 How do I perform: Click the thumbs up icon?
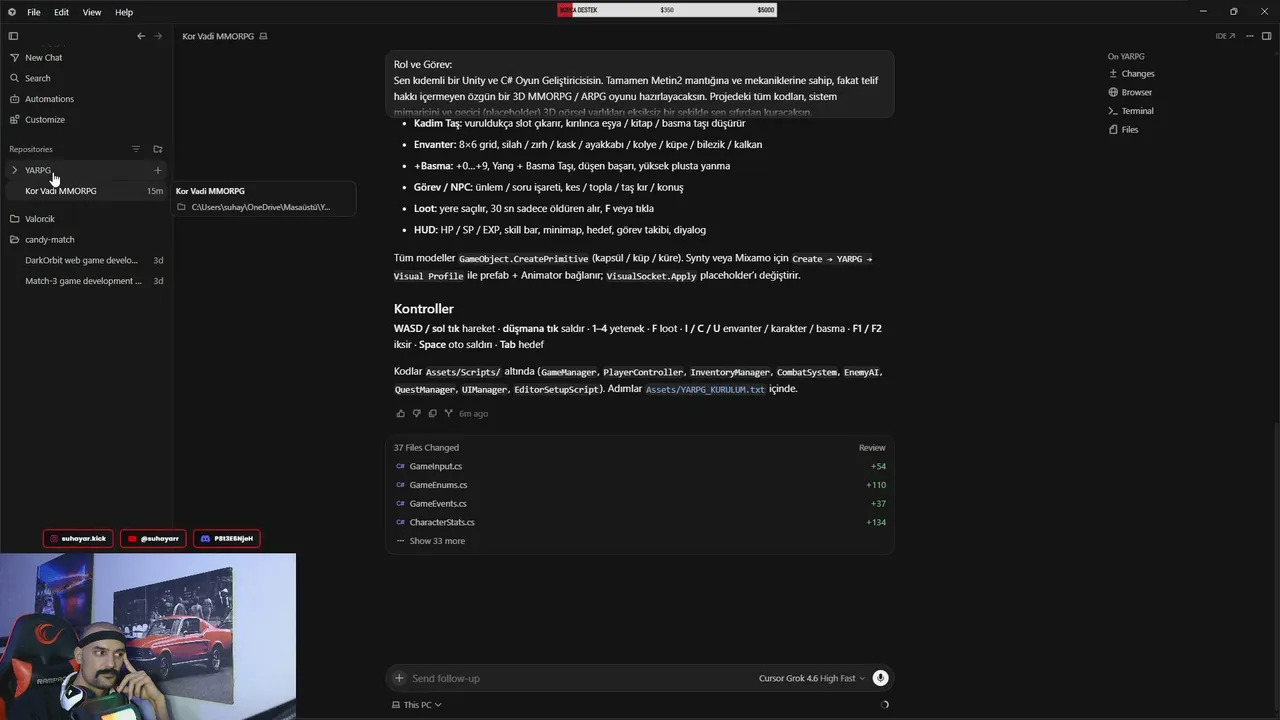point(401,413)
